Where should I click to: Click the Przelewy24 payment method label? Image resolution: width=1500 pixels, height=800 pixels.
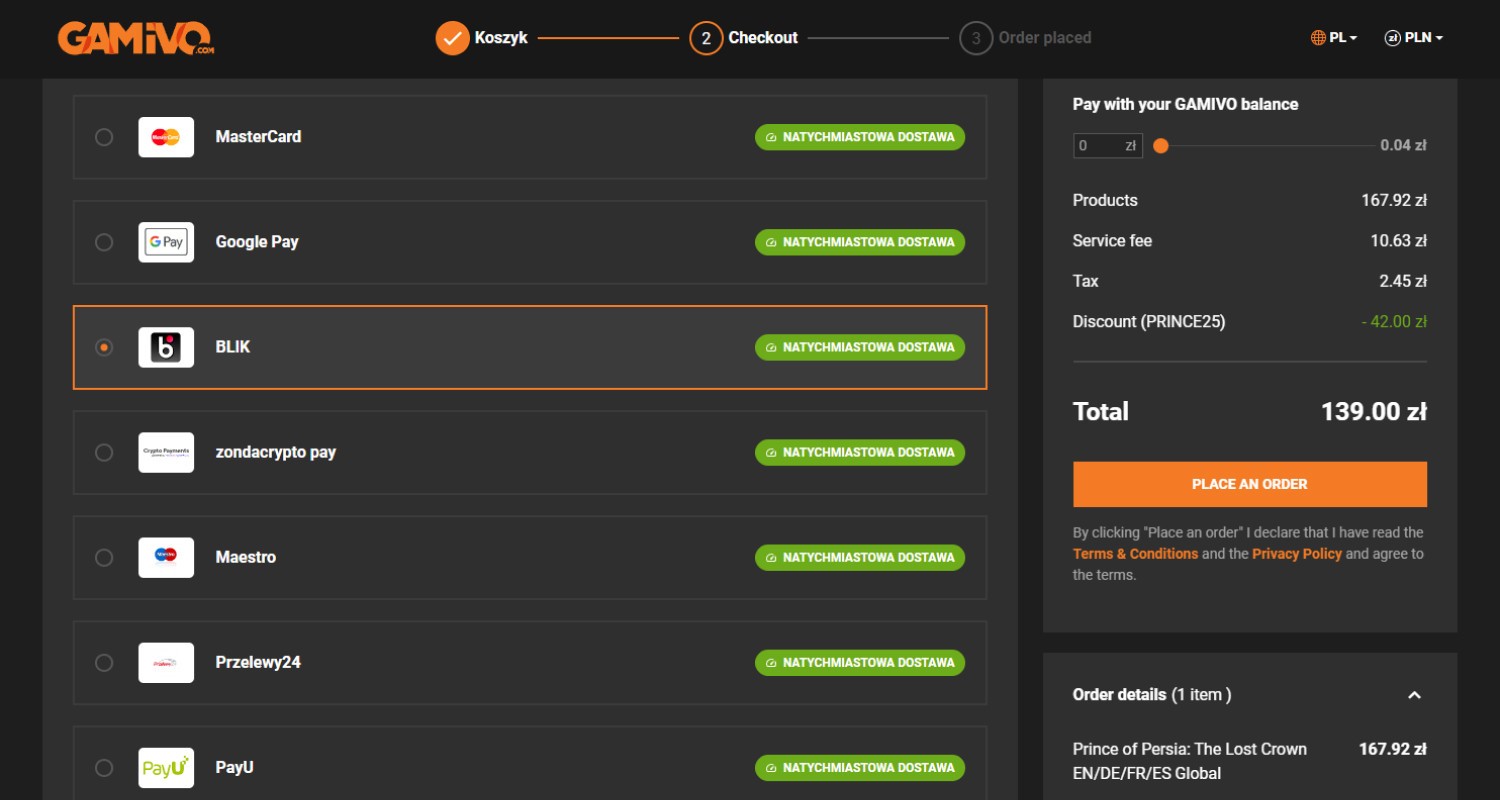258,662
